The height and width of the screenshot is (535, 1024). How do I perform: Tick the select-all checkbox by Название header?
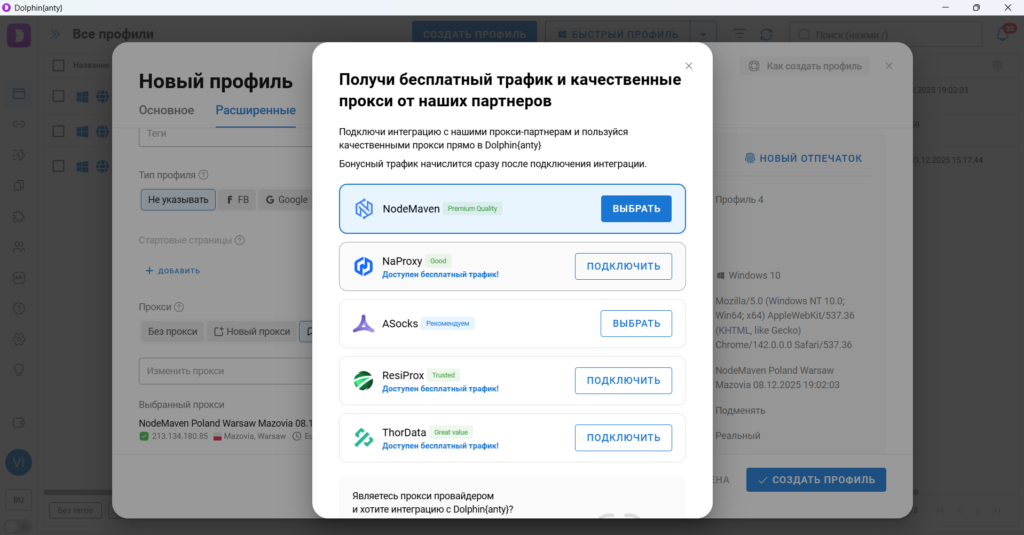click(59, 65)
